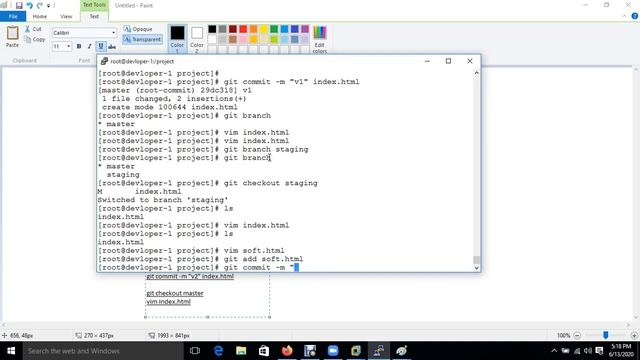Toggle Underline formatting
The width and height of the screenshot is (640, 360).
100,46
